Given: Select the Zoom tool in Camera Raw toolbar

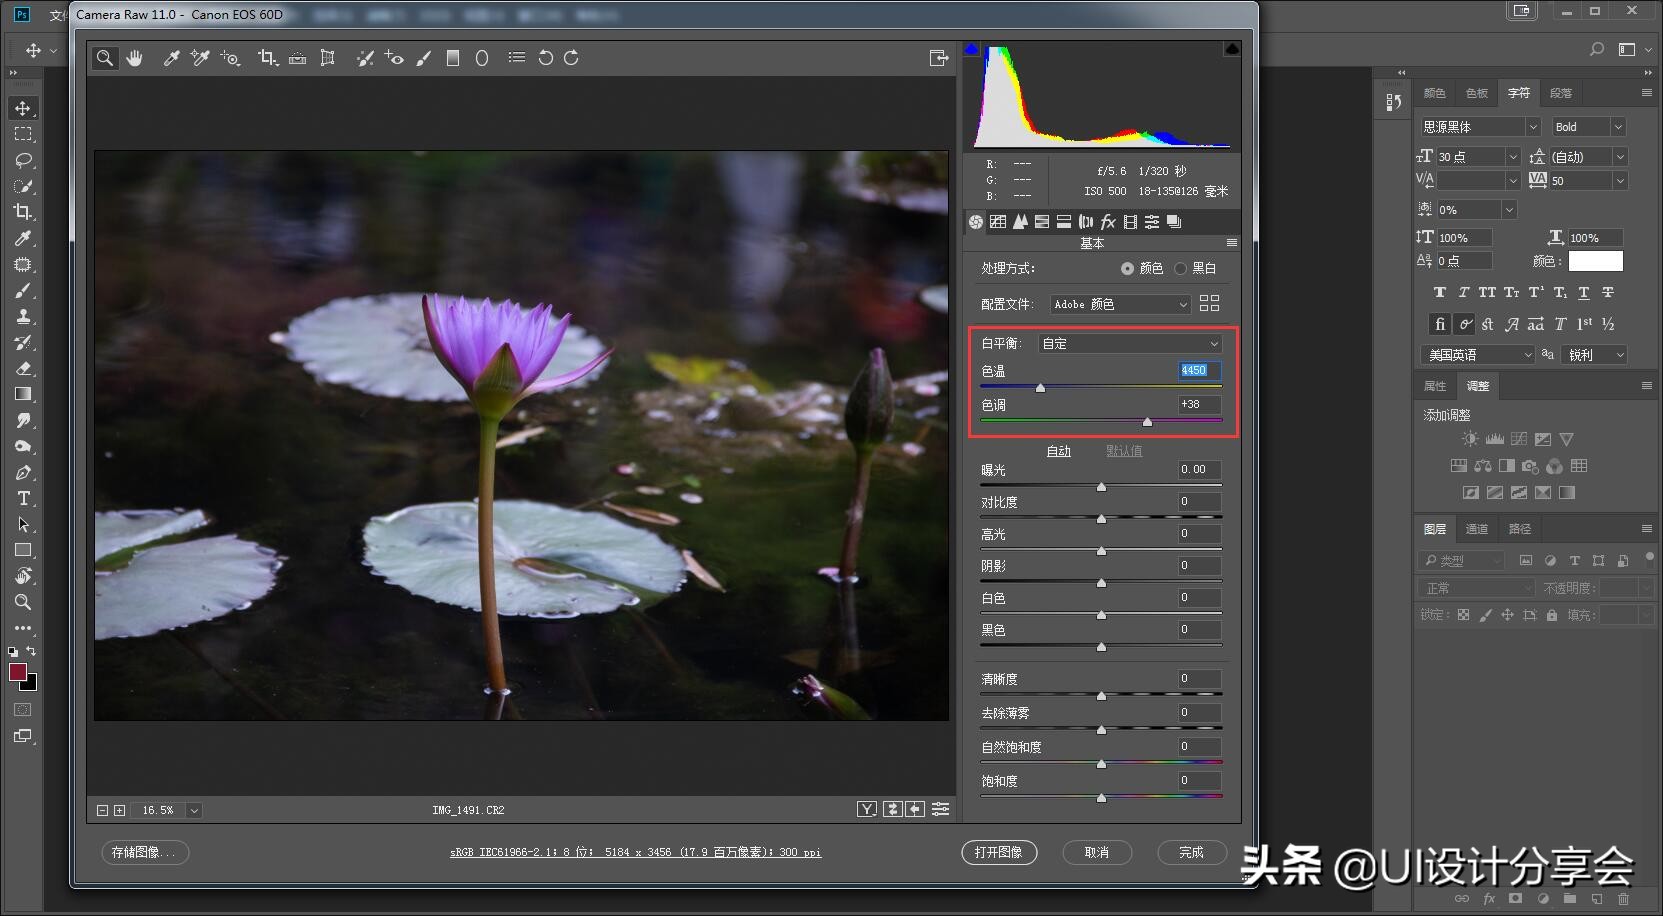Looking at the screenshot, I should coord(105,58).
